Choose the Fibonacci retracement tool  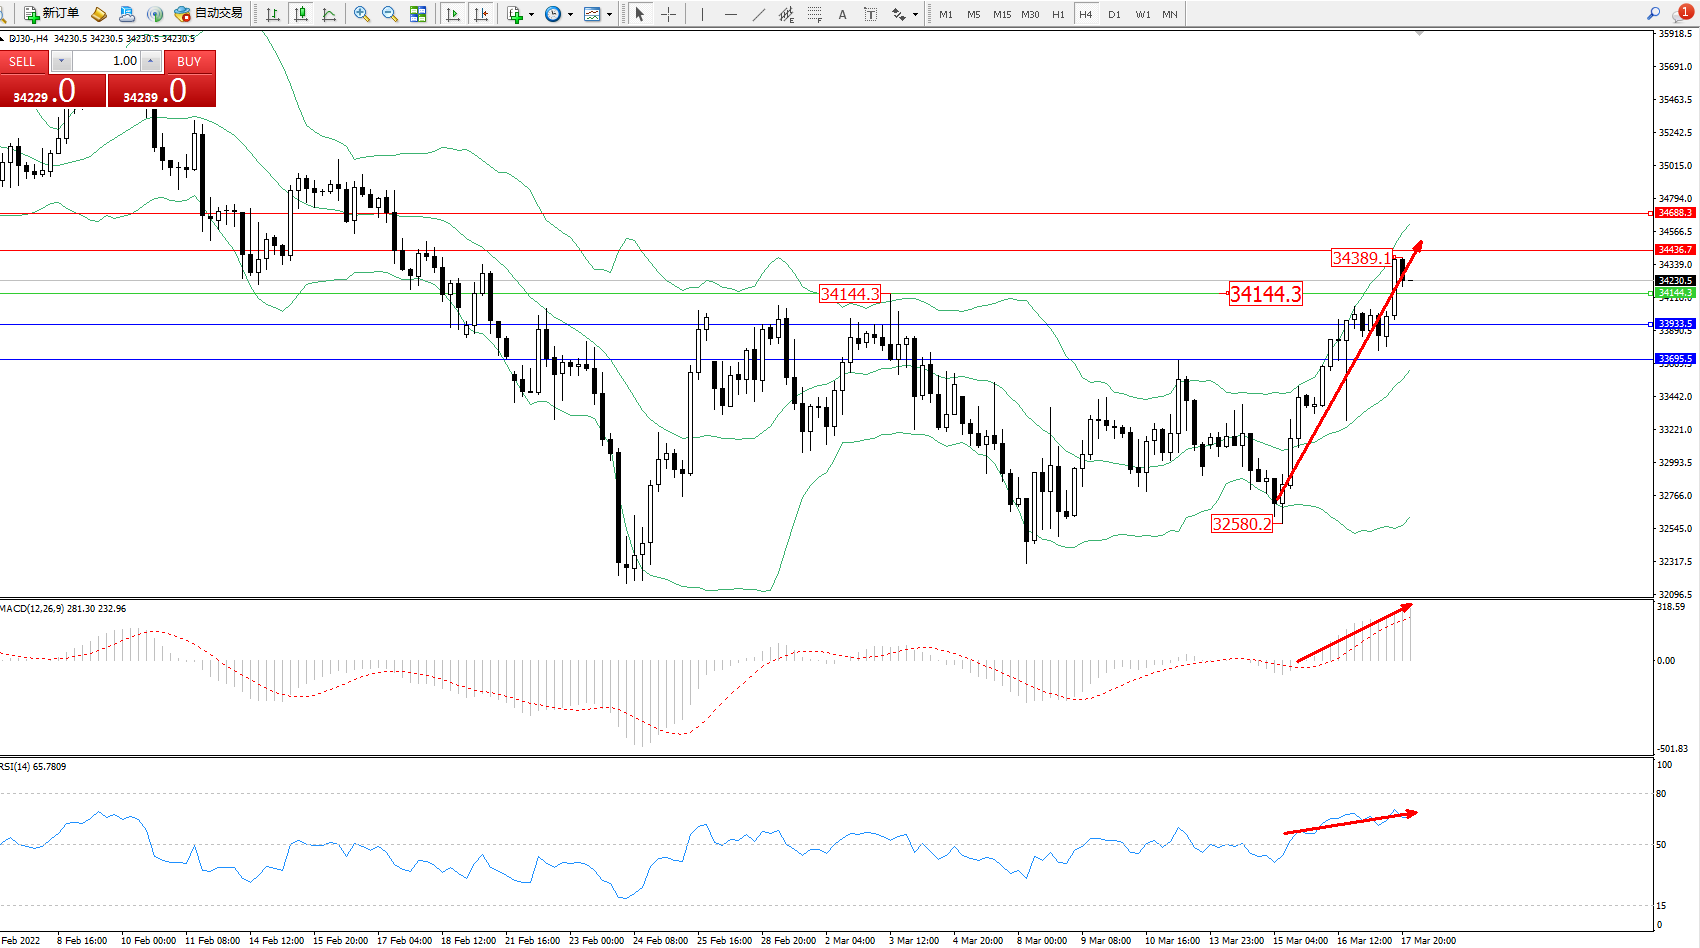click(x=815, y=14)
